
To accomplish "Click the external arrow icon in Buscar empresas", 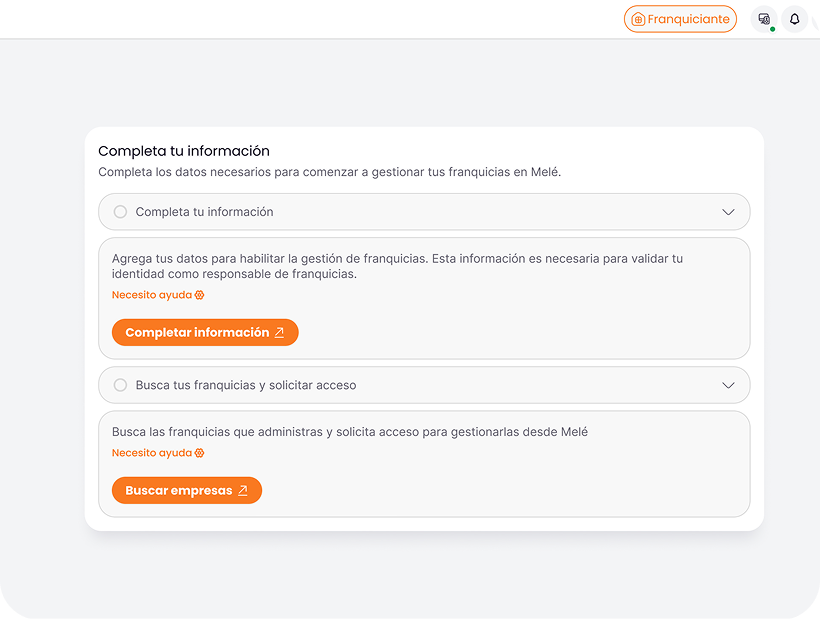I will [242, 491].
